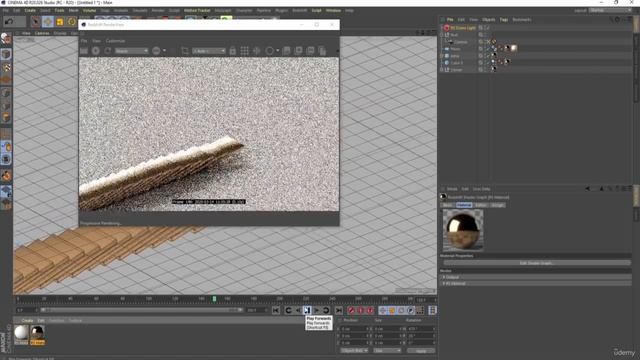The height and width of the screenshot is (360, 640).
Task: Go to end of animation
Action: coord(339,311)
